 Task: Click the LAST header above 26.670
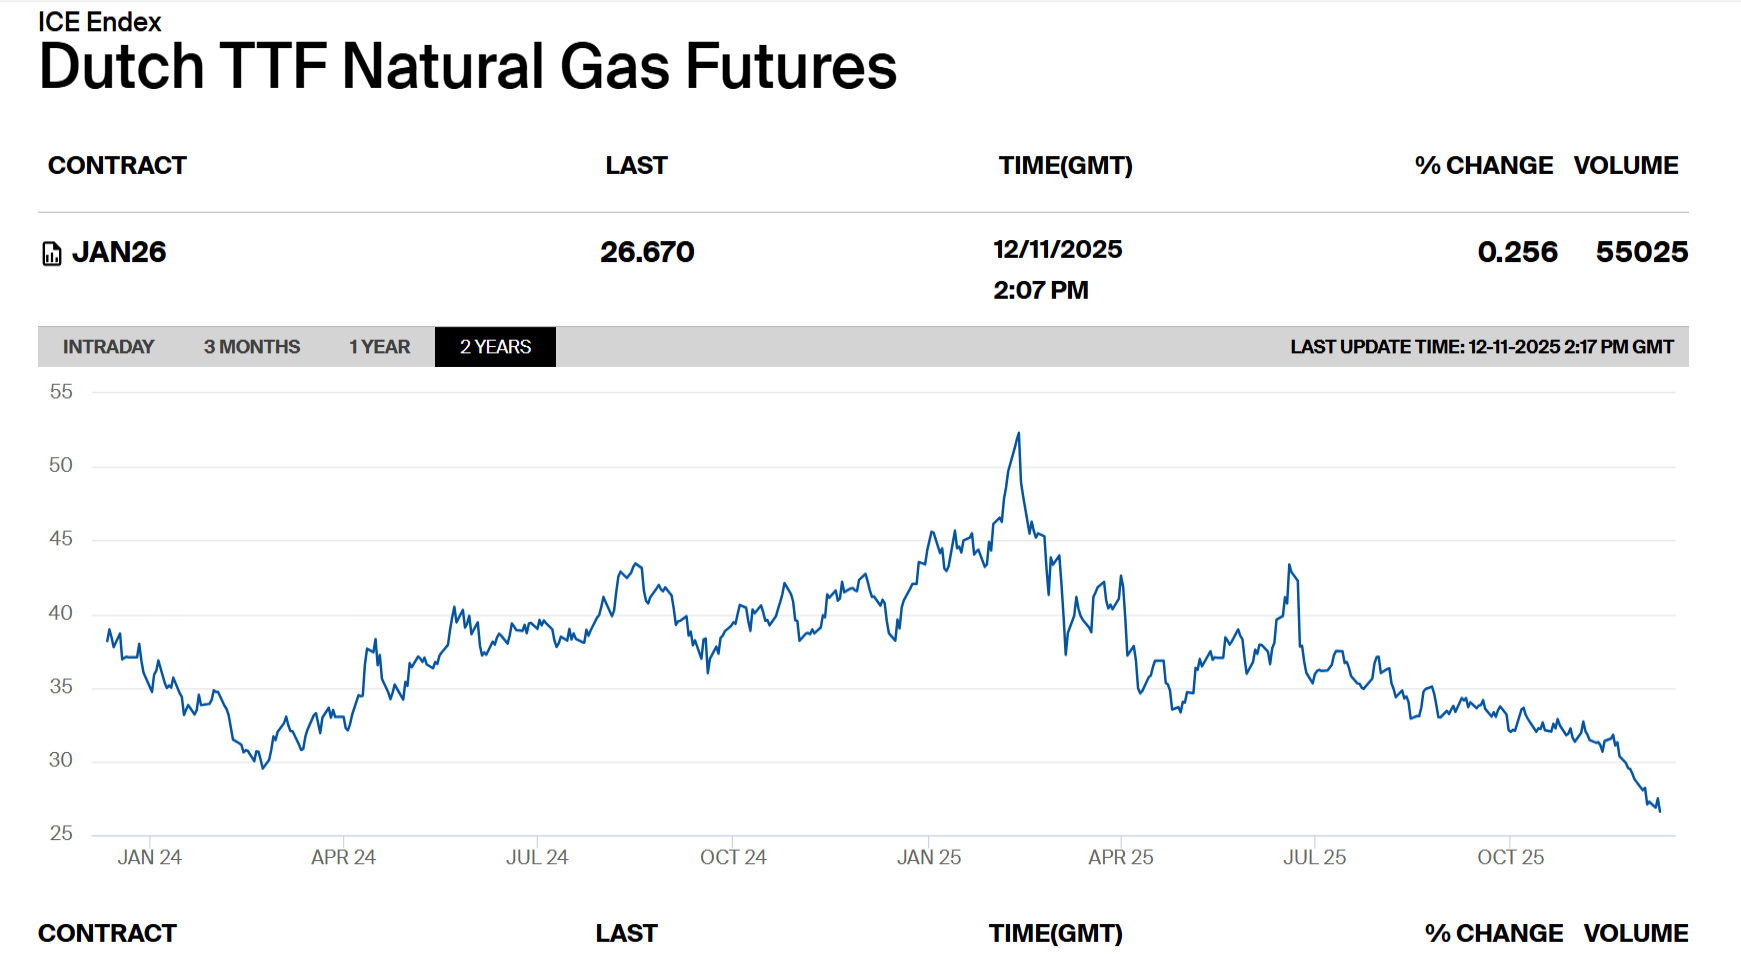coord(636,165)
